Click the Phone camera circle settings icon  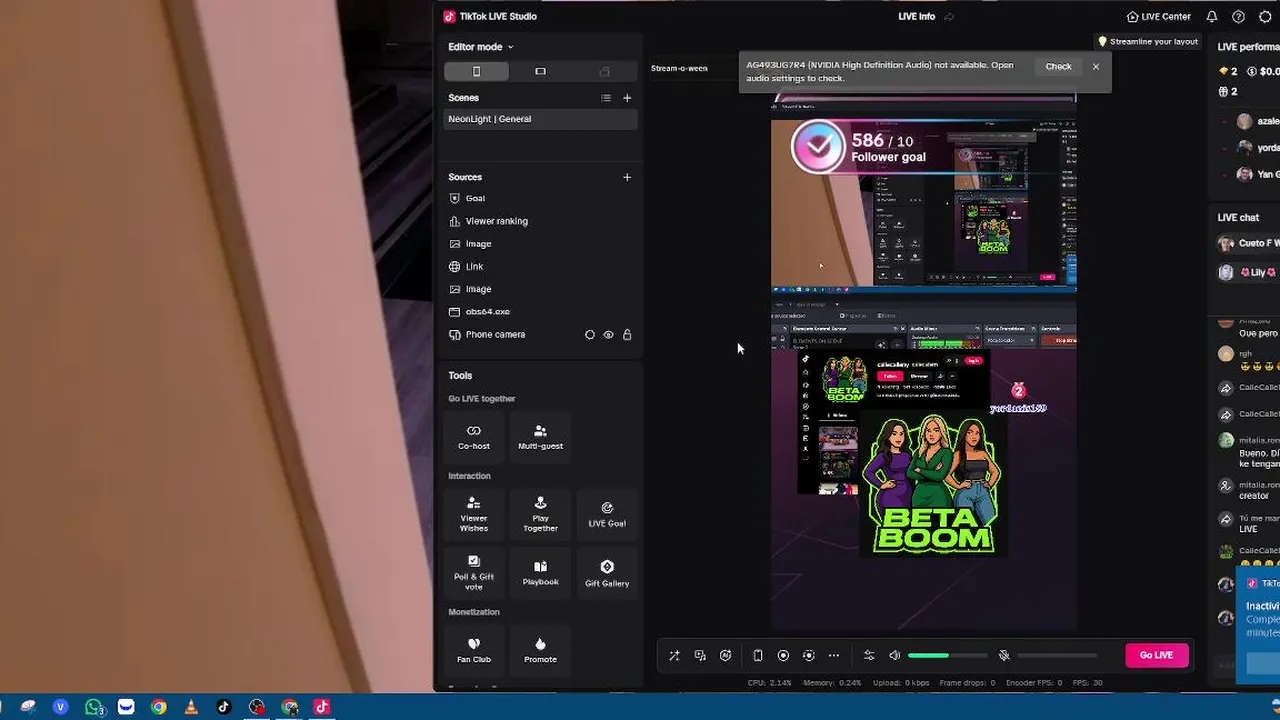pyautogui.click(x=589, y=335)
